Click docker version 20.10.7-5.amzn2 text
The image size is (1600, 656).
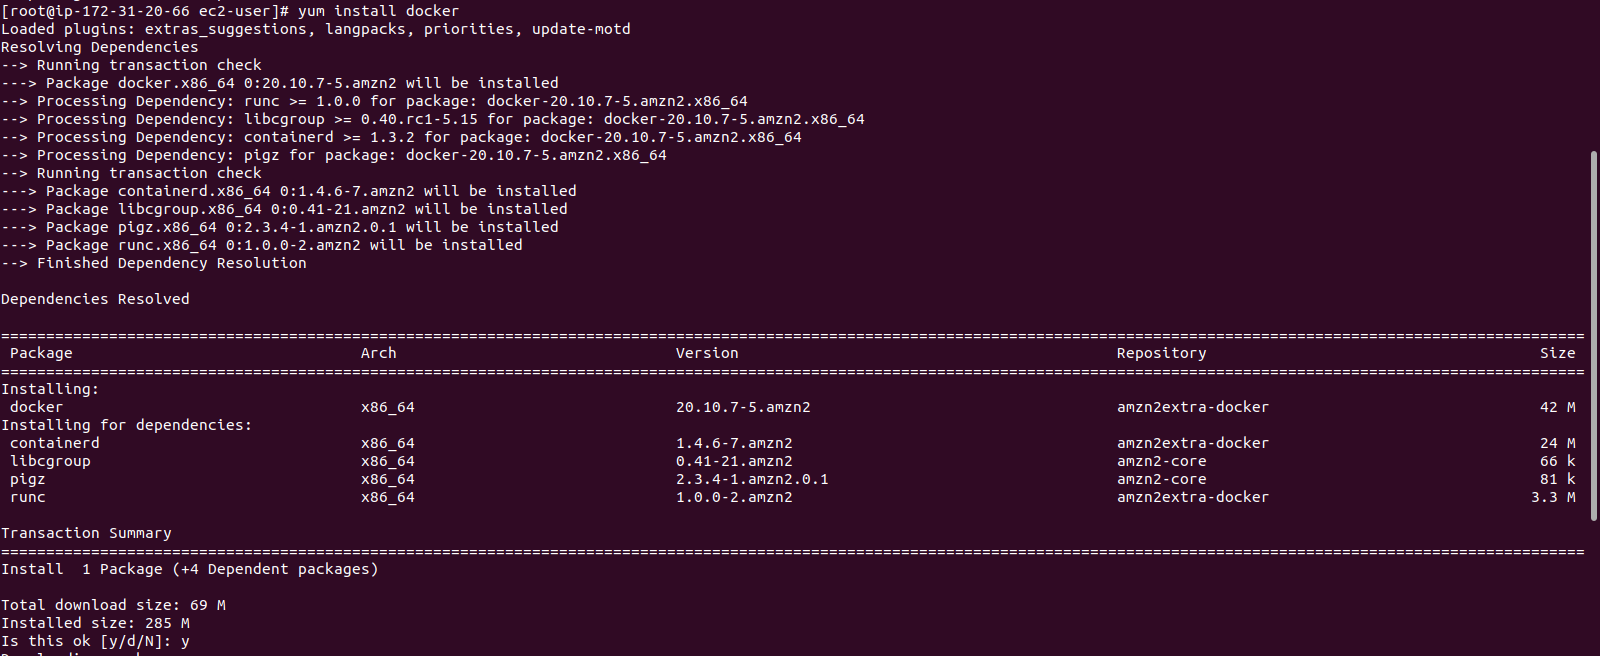tap(743, 407)
